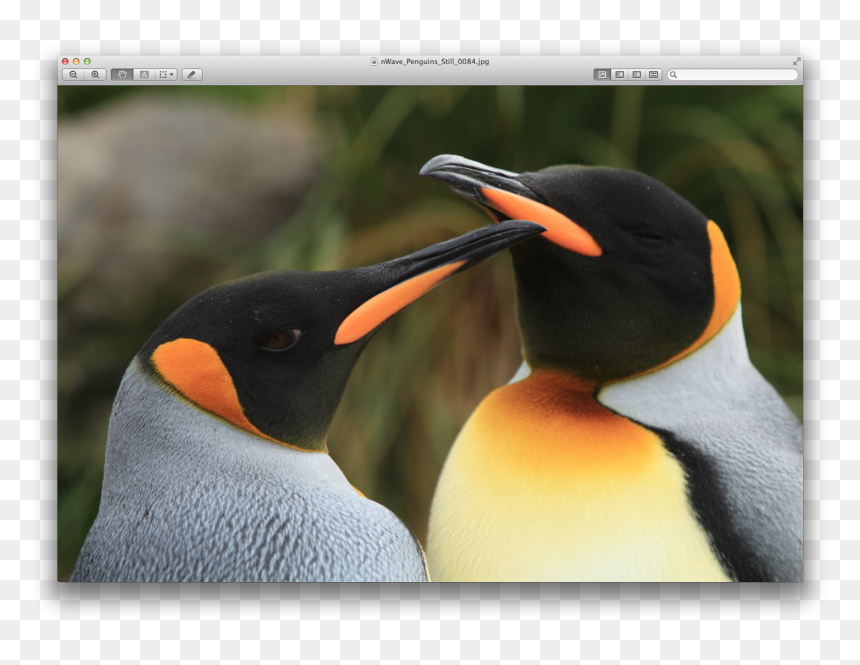Maximize the window with the green button
Viewport: 860px width, 665px height.
(87, 61)
